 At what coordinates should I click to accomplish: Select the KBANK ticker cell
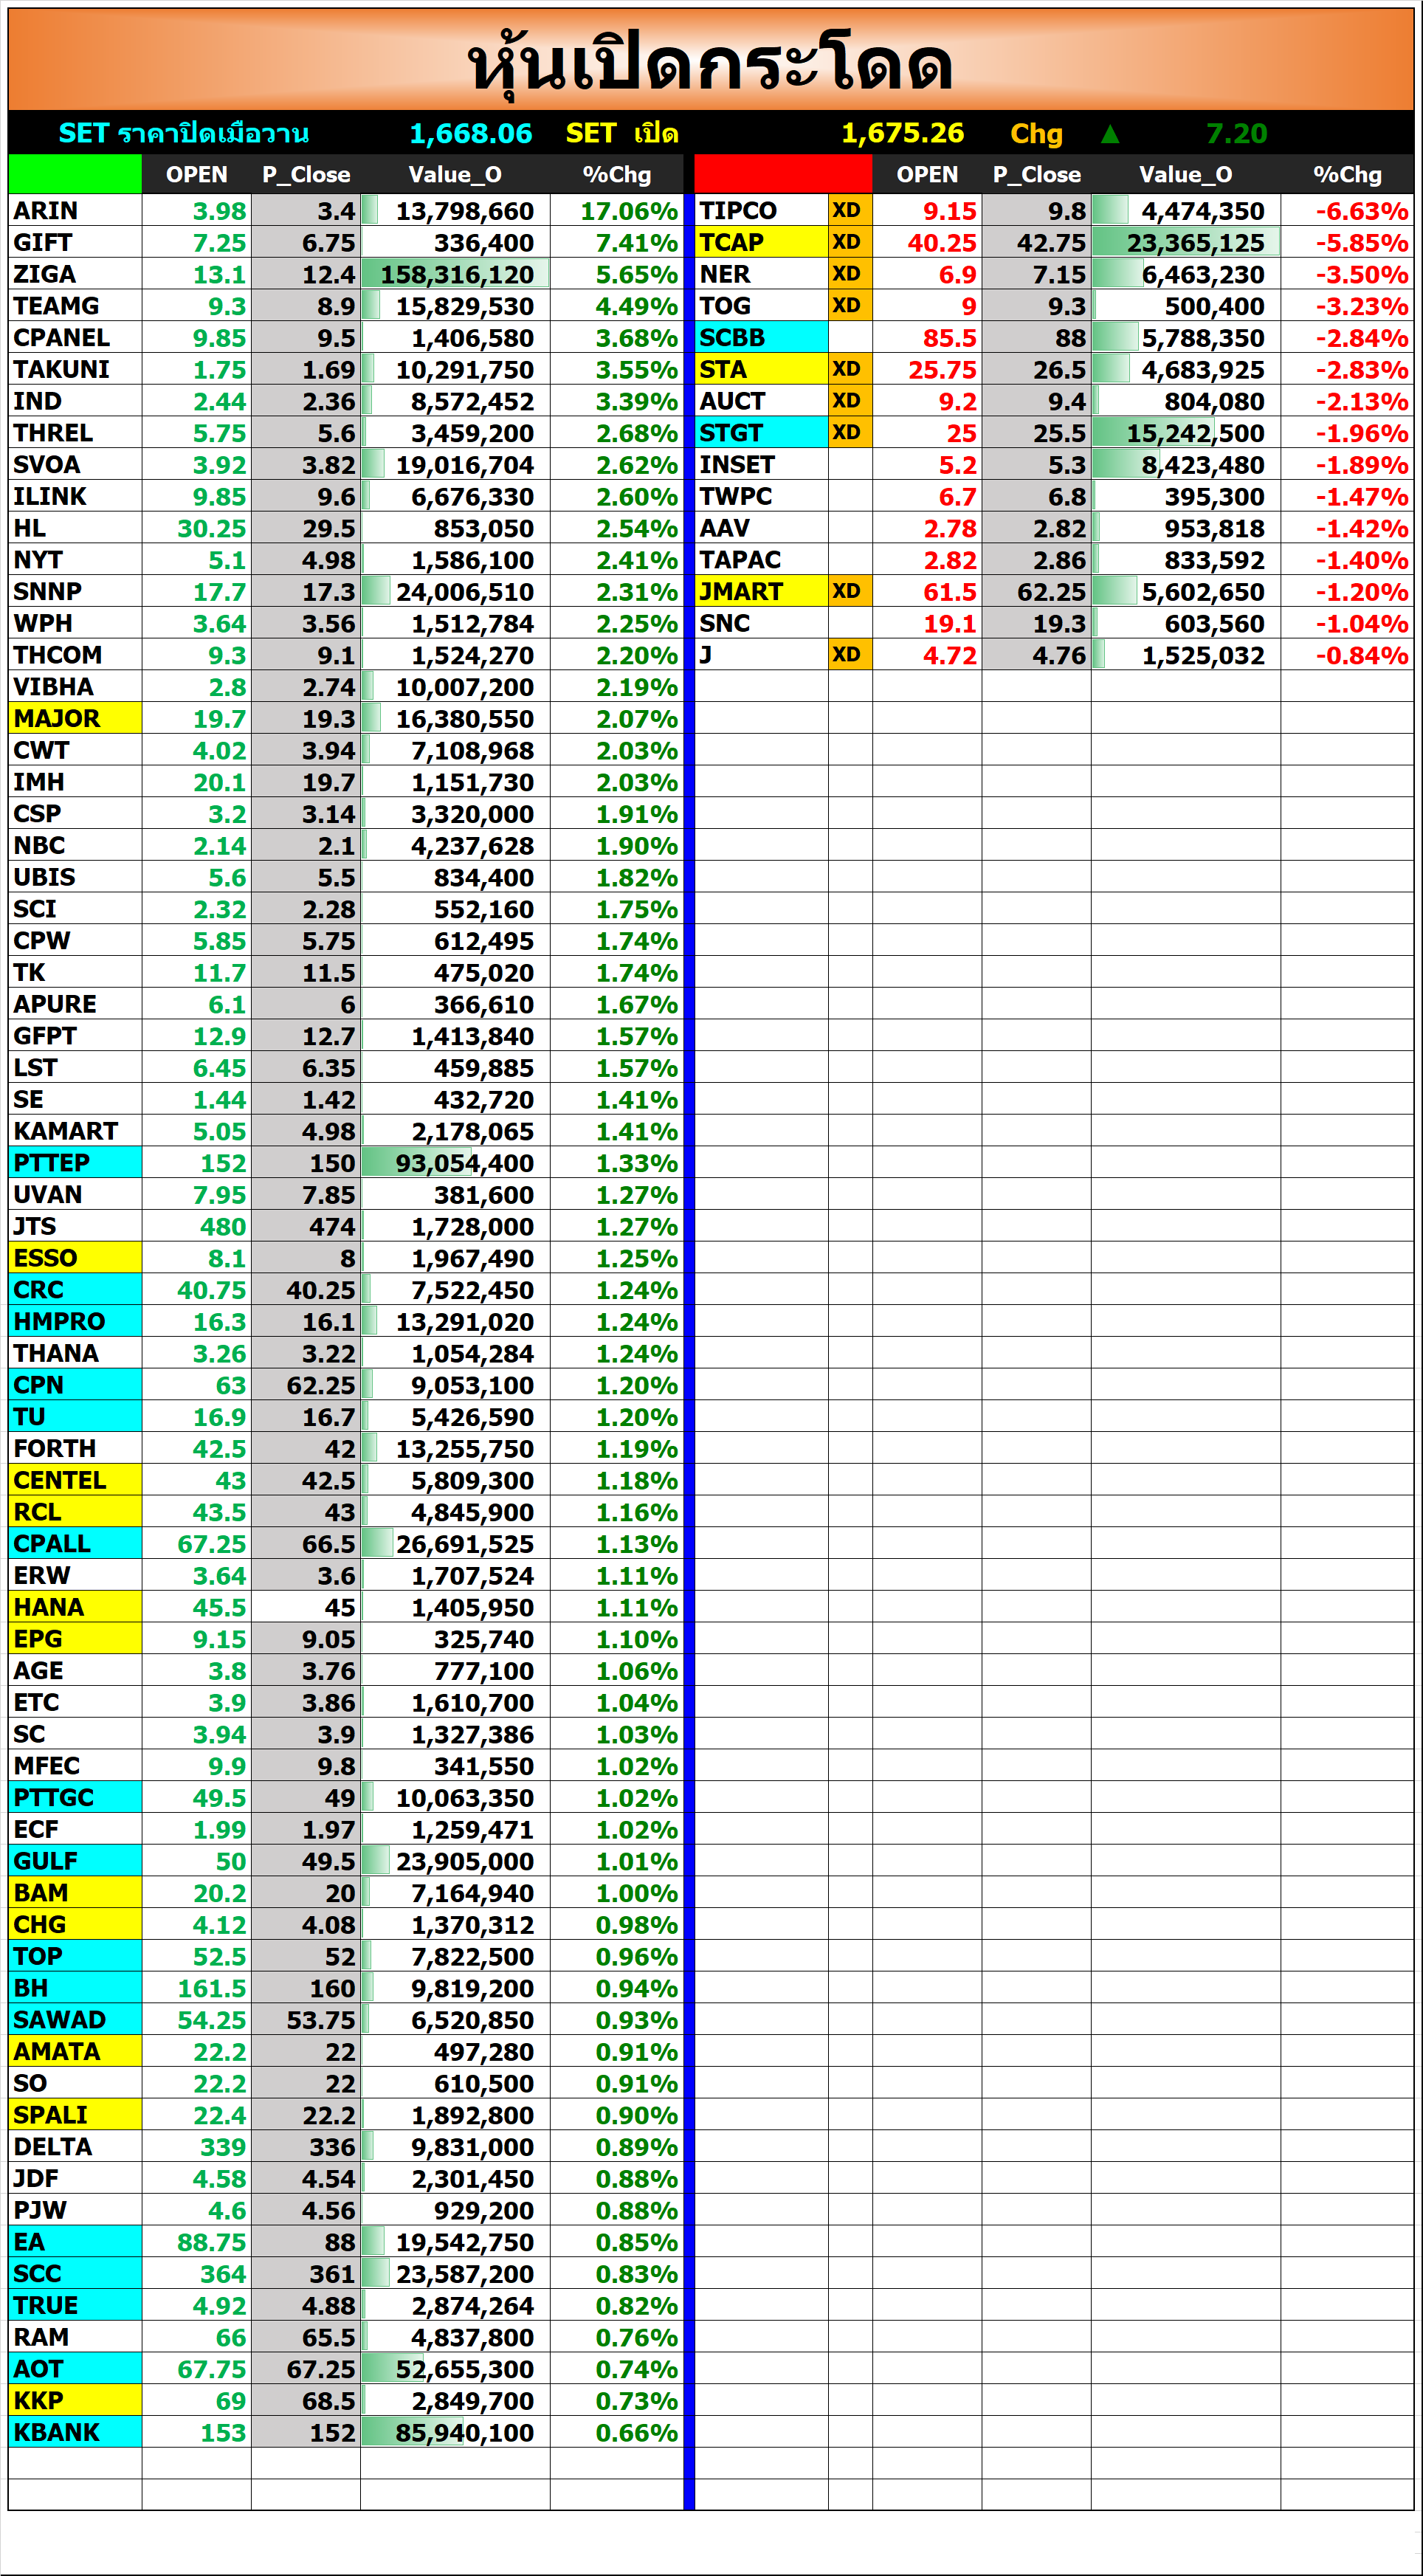(75, 2432)
